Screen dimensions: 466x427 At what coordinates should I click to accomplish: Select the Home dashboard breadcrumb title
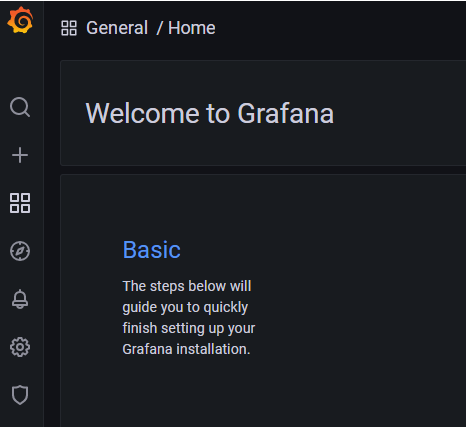pos(192,28)
